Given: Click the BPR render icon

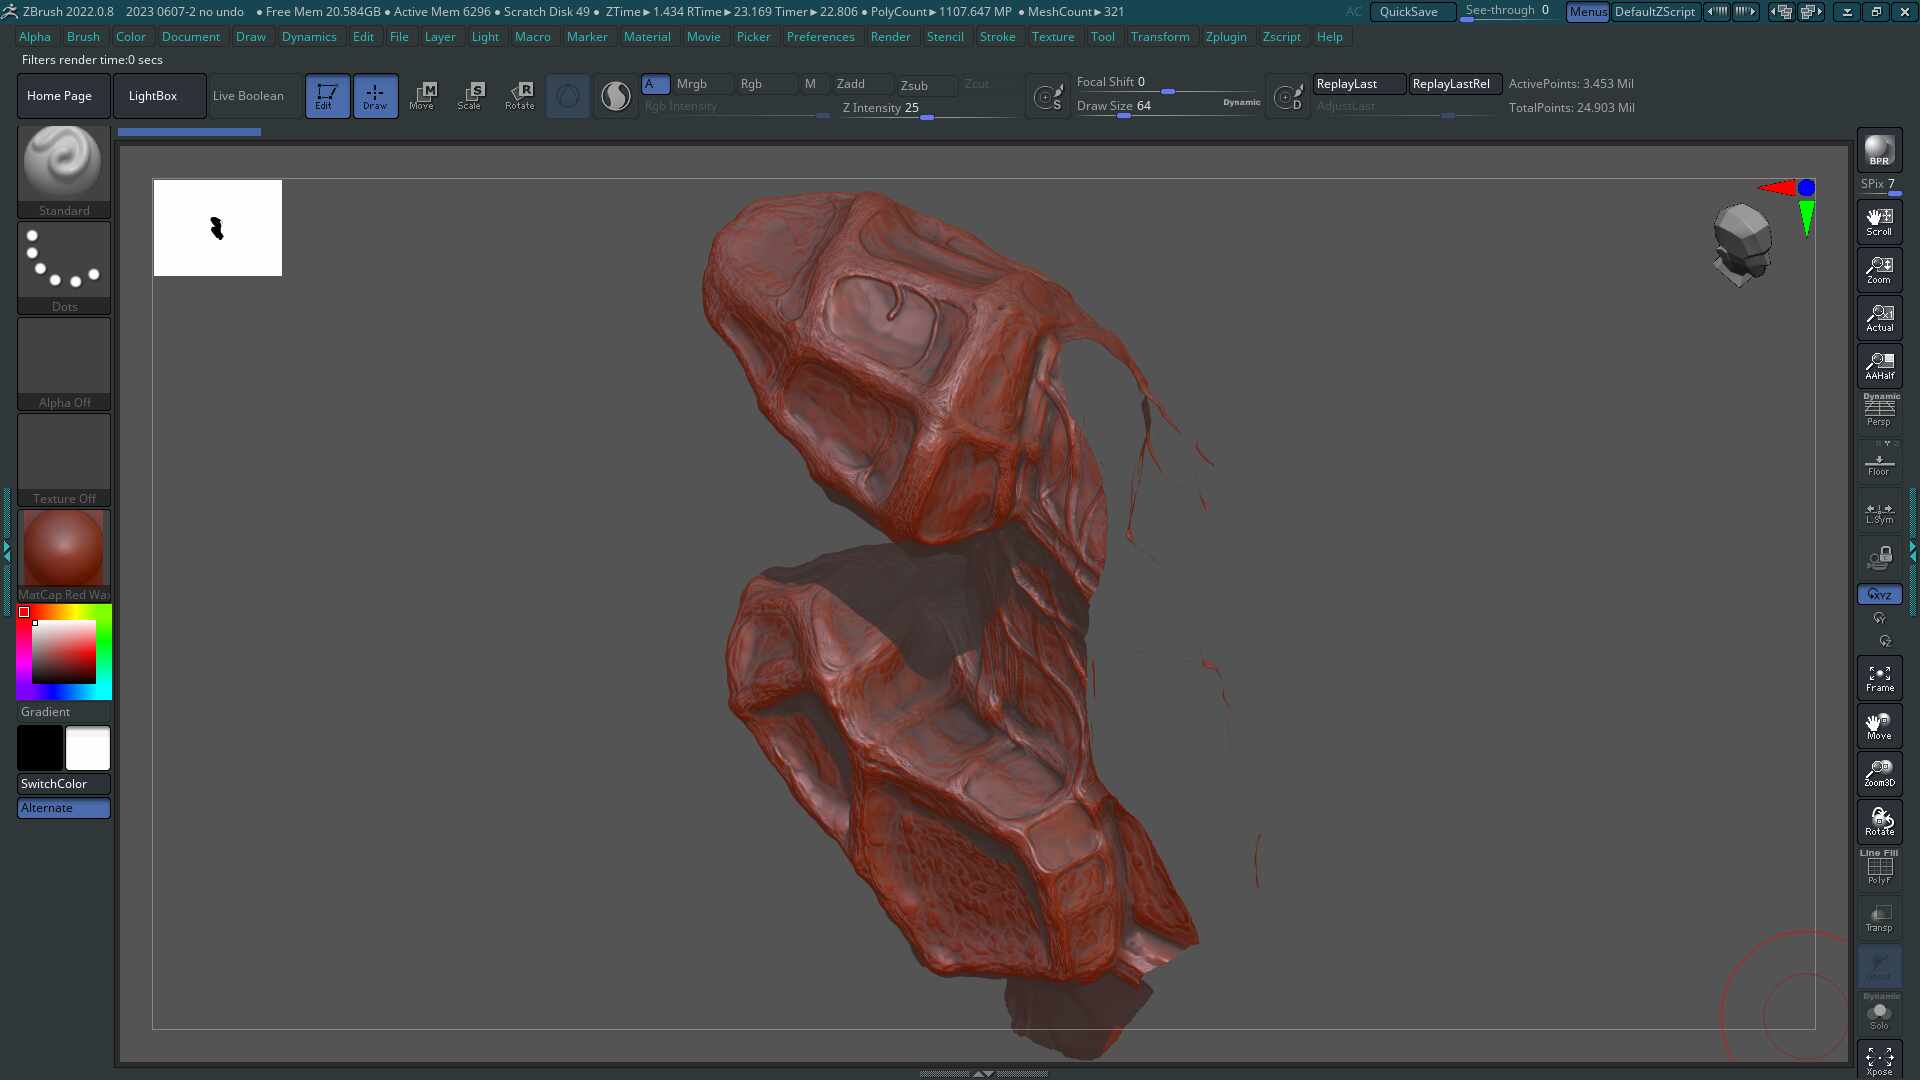Looking at the screenshot, I should click(x=1879, y=150).
